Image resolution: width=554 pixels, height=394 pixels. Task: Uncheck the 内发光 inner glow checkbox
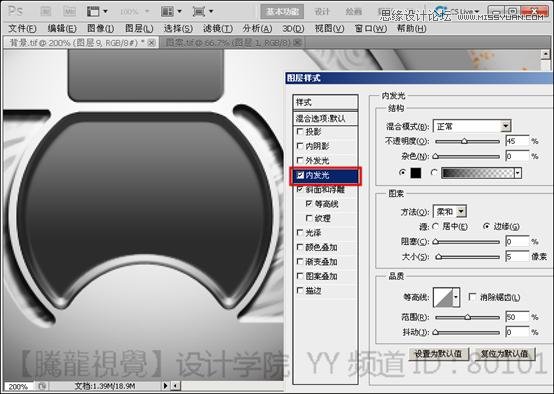(300, 175)
